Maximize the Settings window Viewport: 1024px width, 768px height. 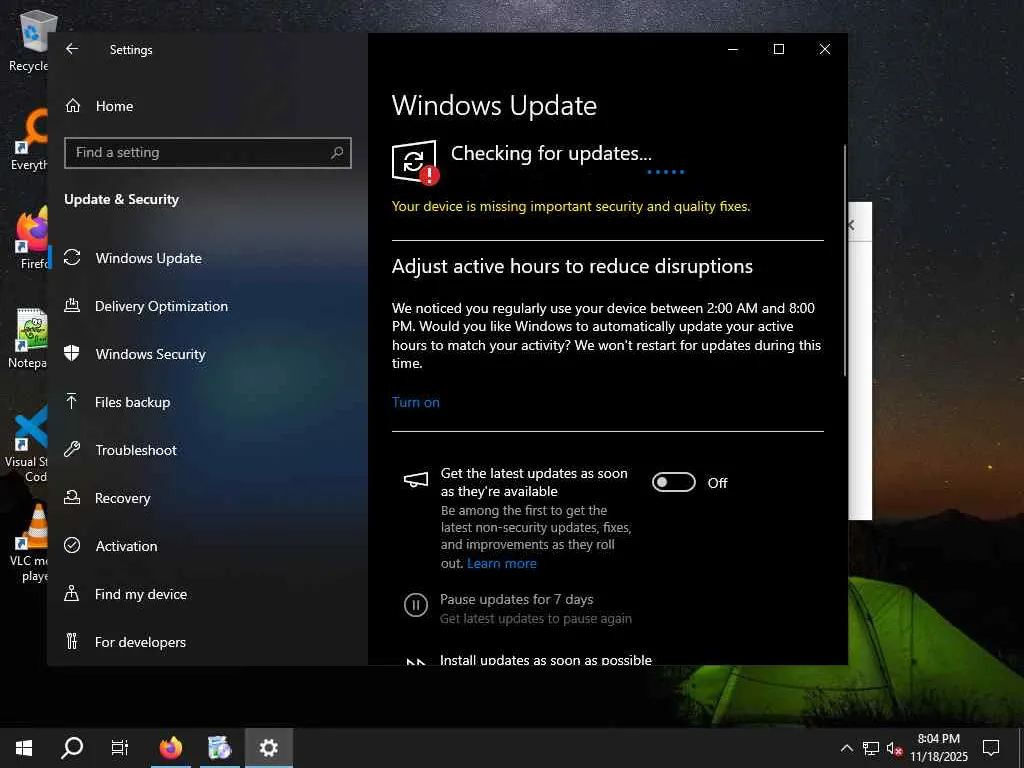pos(778,49)
